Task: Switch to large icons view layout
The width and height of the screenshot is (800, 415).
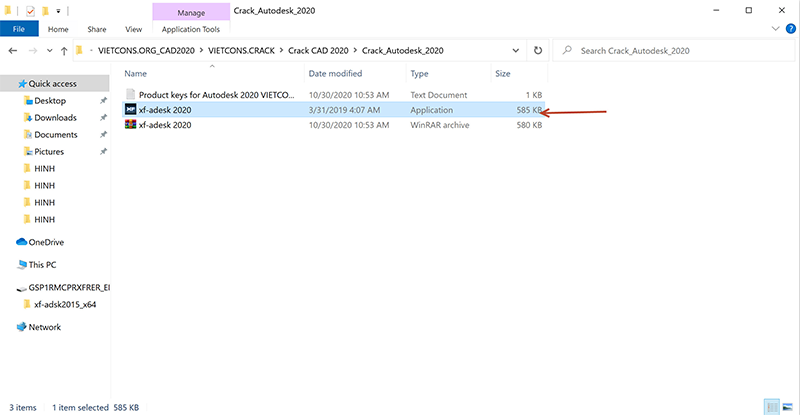Action: (788, 407)
